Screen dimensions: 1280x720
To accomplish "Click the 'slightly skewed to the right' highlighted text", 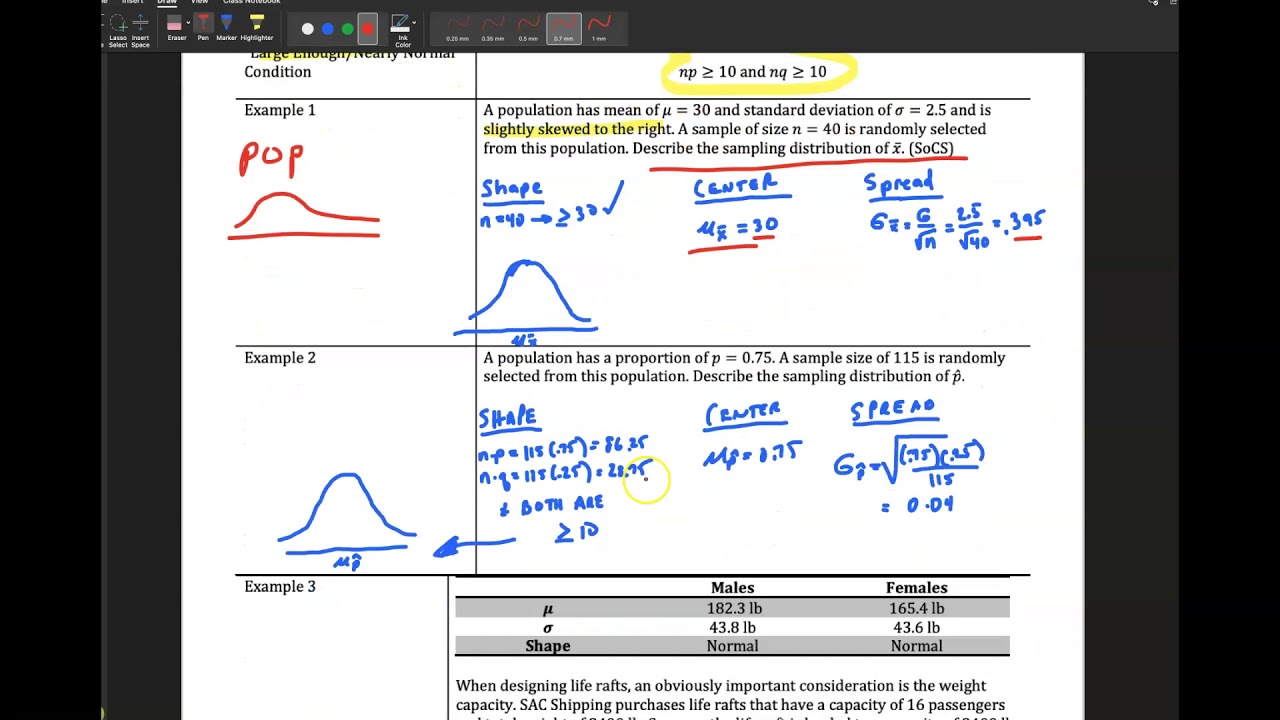I will click(x=576, y=129).
